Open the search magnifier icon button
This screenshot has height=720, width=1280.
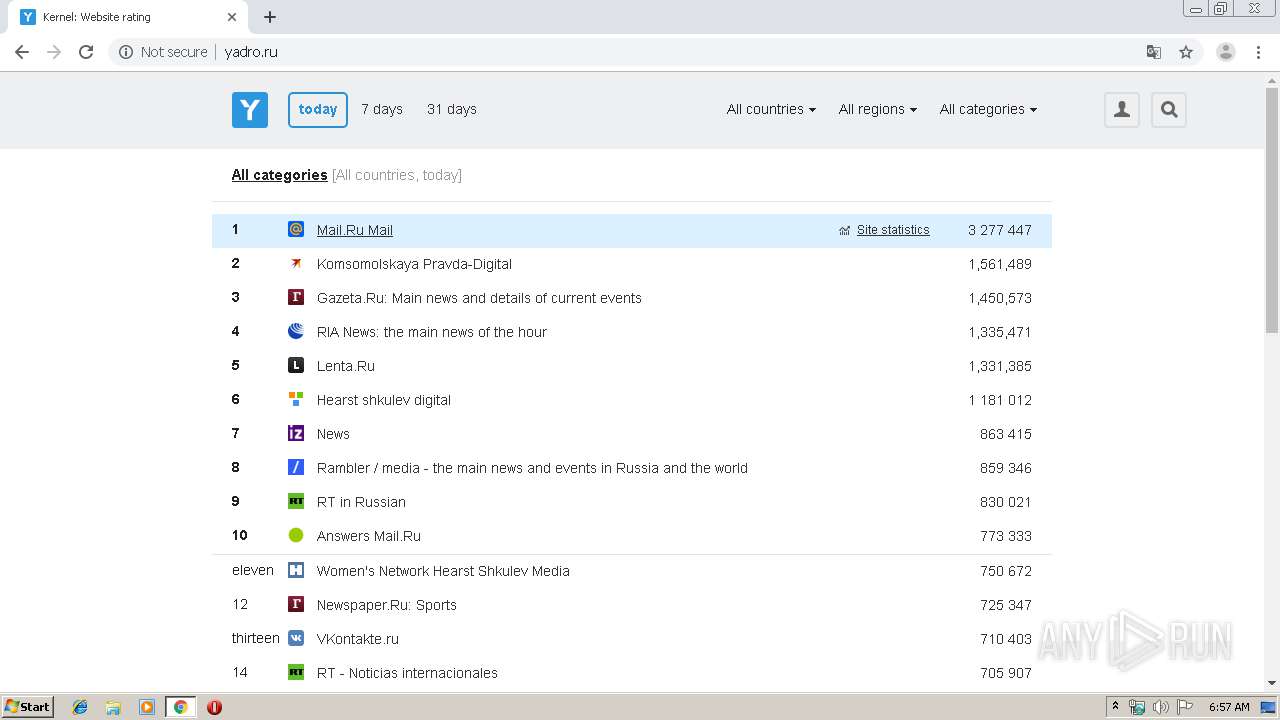point(1169,110)
